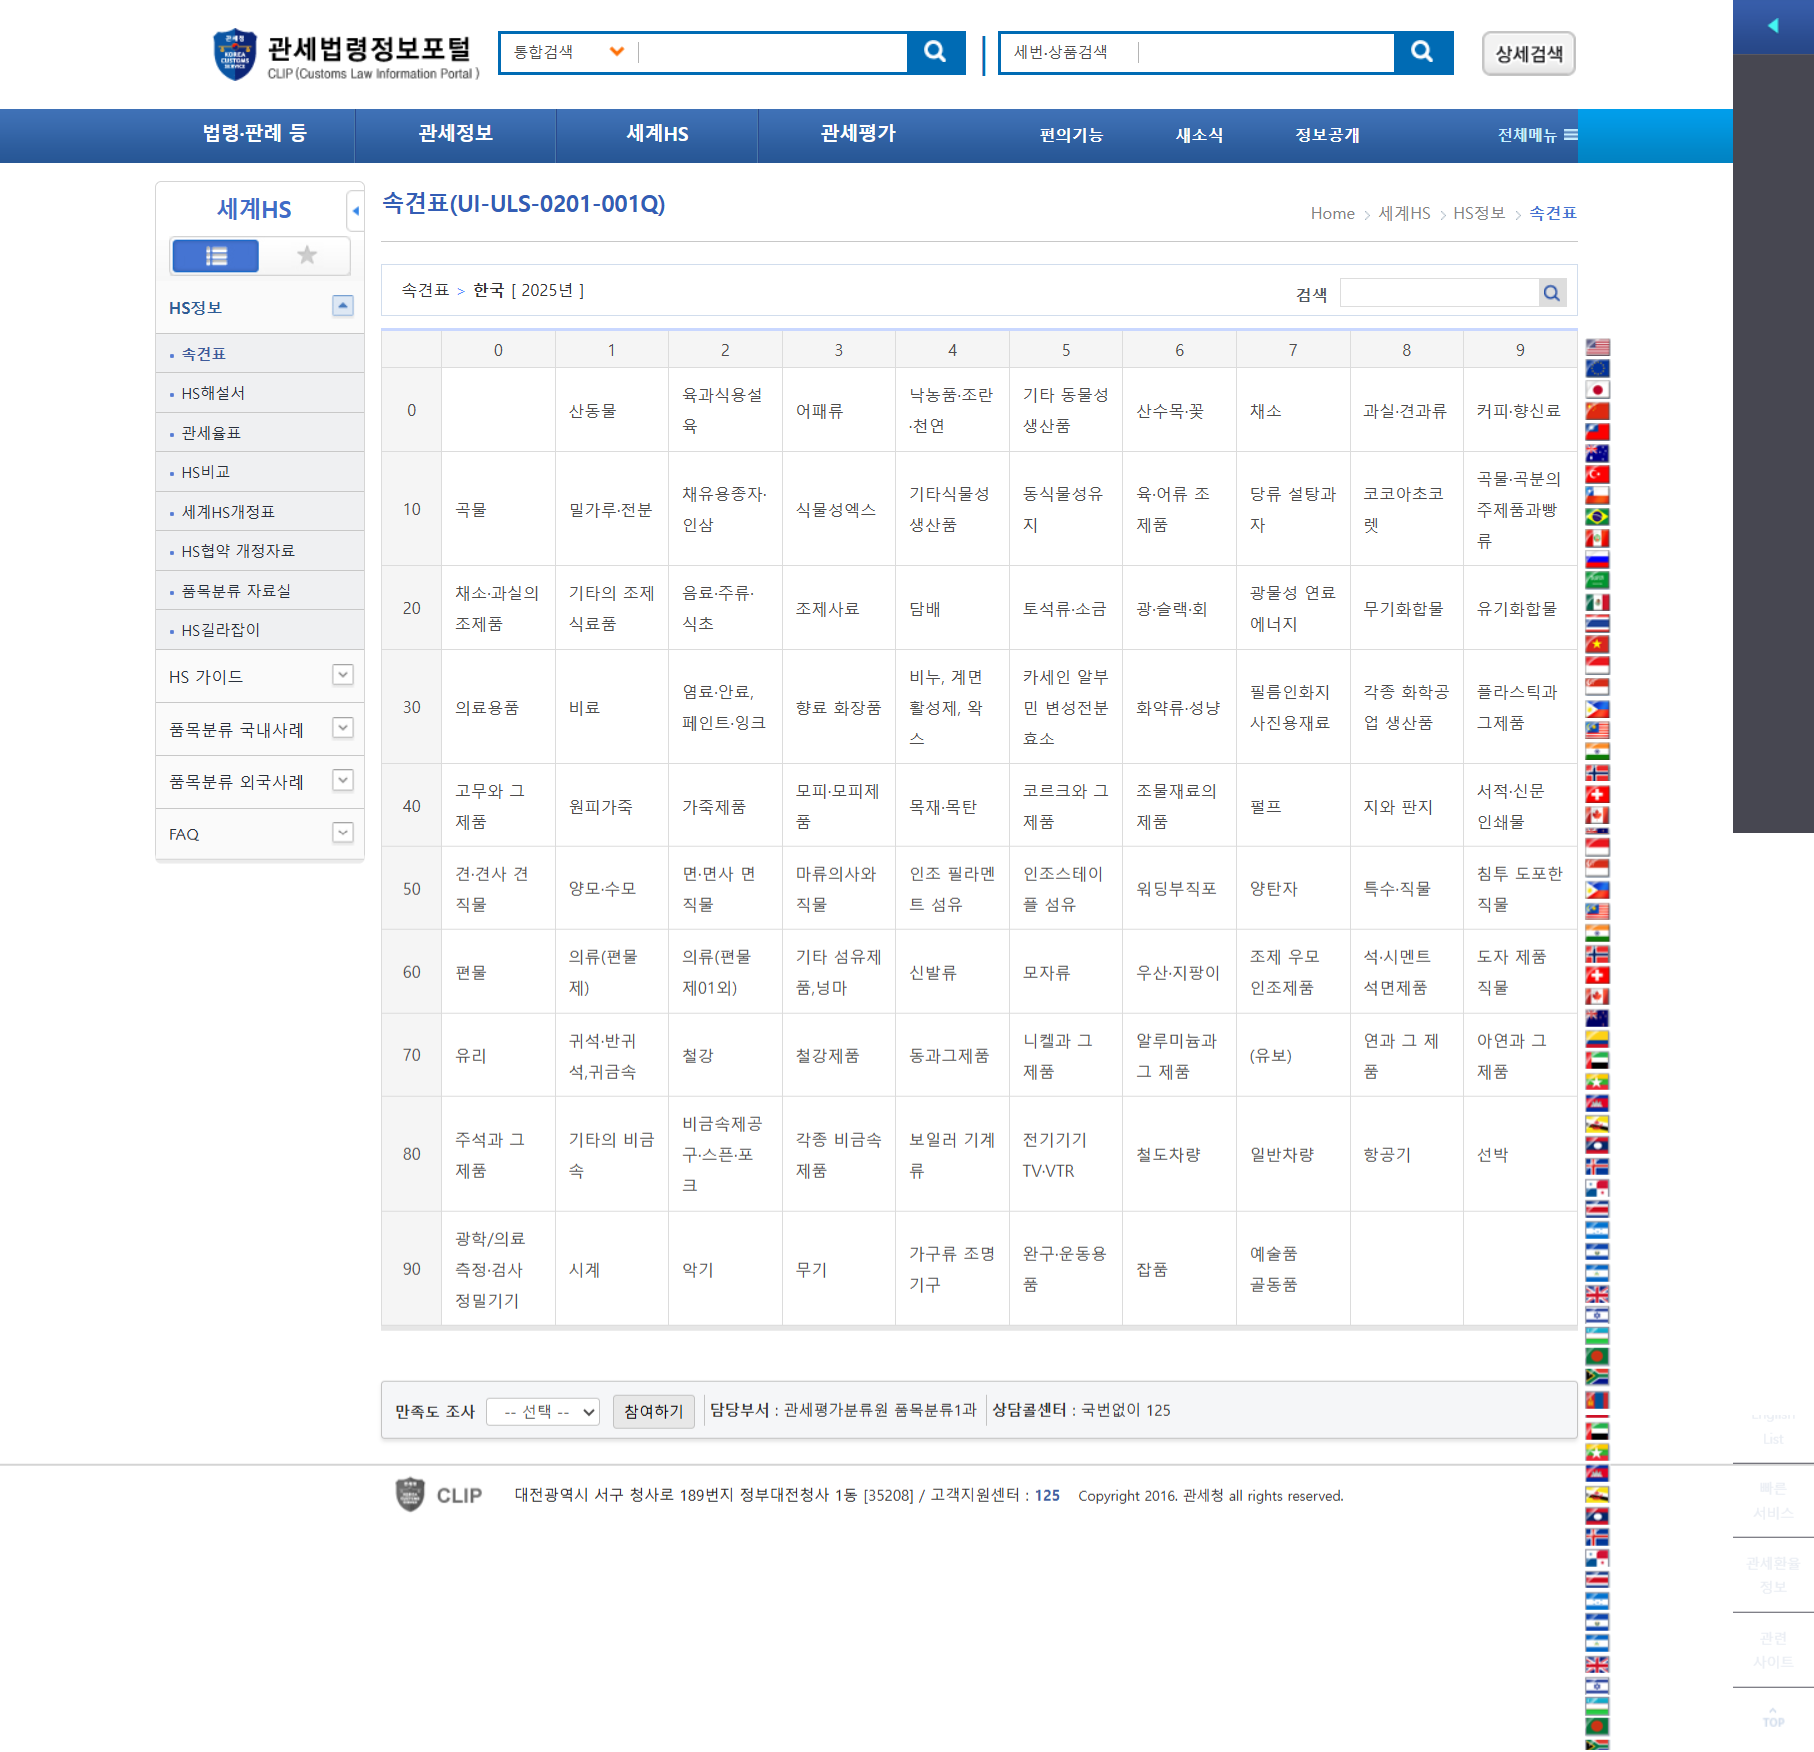The width and height of the screenshot is (1814, 1752).
Task: Click the 속견표 table search magnifier icon
Action: coord(1551,293)
